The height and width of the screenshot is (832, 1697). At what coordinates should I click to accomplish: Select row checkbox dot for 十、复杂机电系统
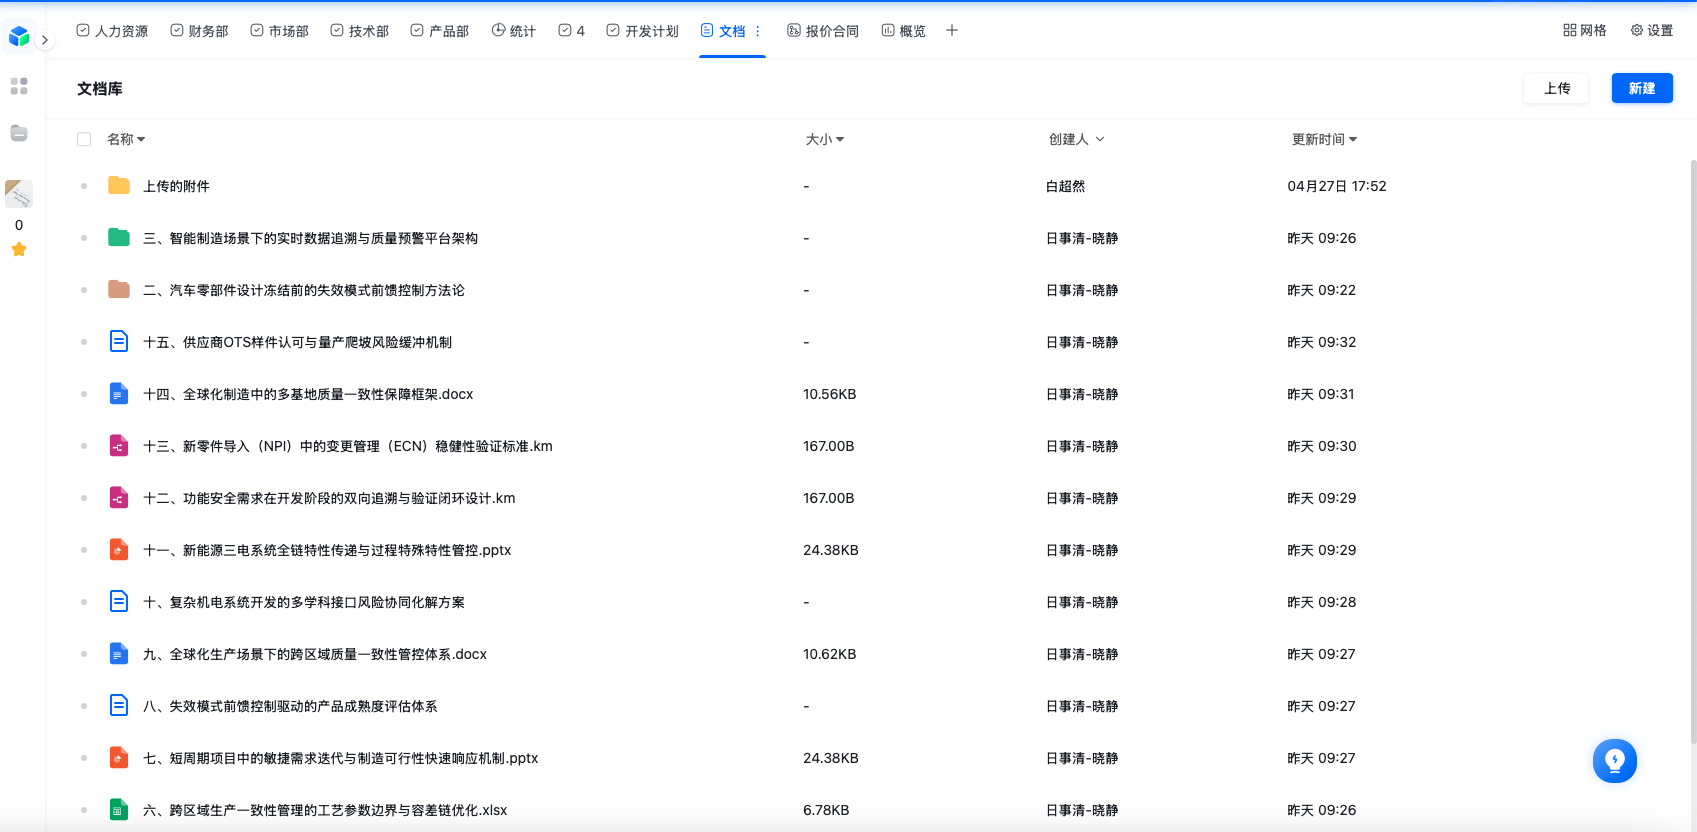(x=84, y=602)
